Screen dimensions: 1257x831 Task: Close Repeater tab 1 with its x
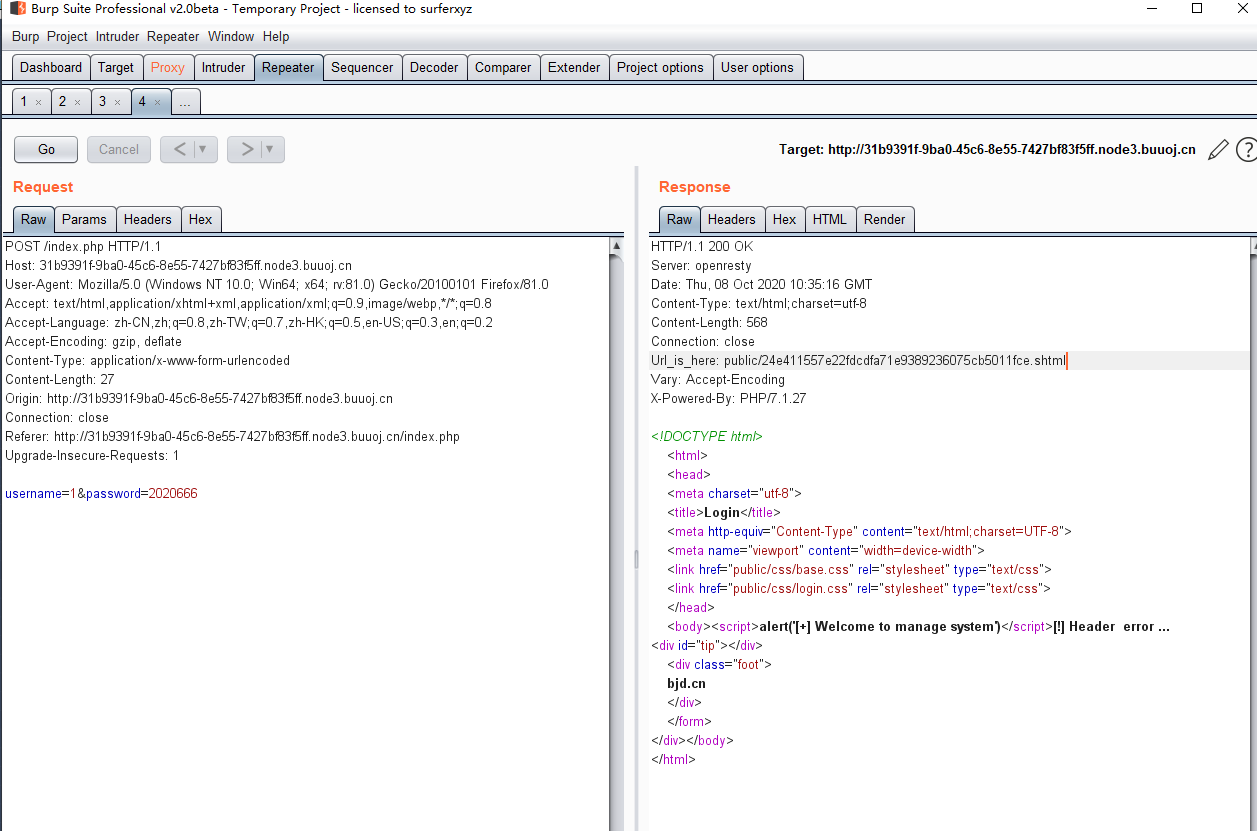[x=38, y=102]
